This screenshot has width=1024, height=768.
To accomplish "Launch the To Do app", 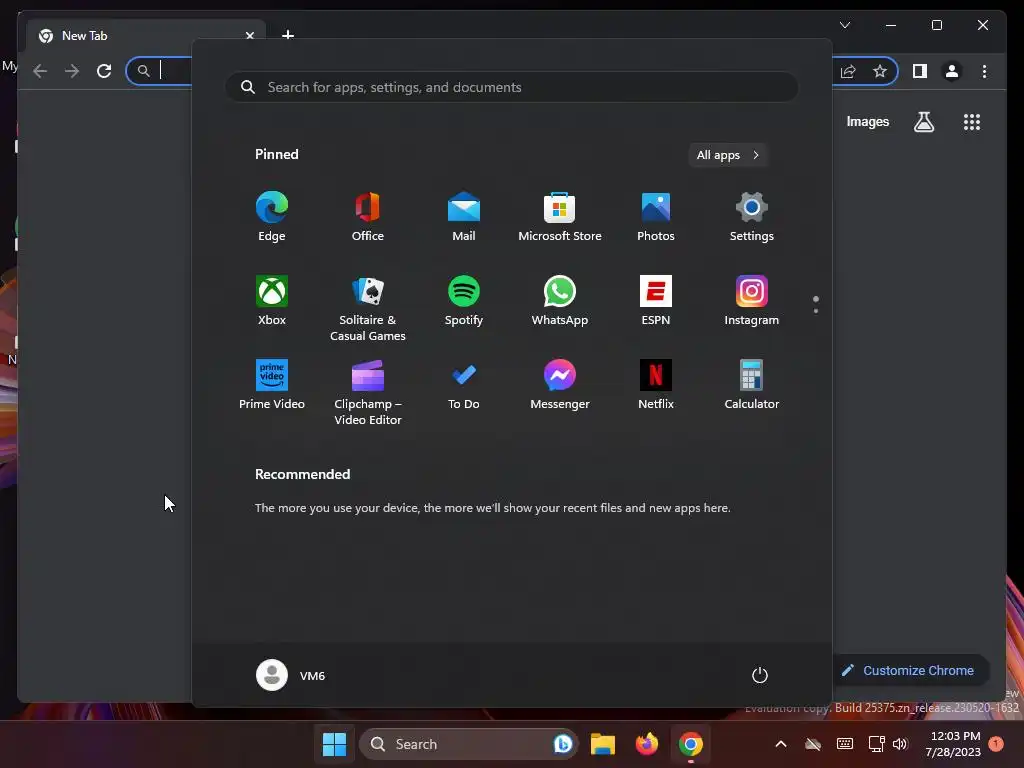I will [x=464, y=385].
